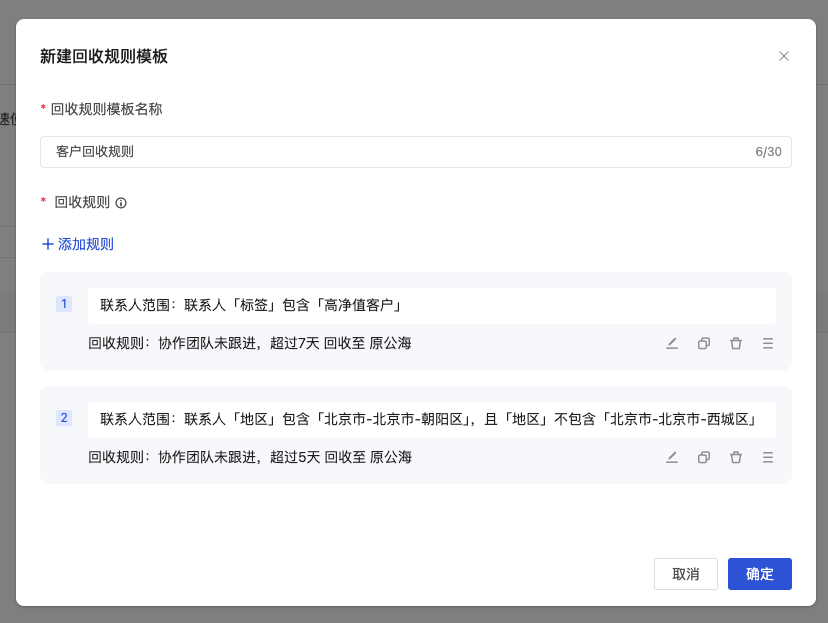Copy rule 2 using the duplicate icon

click(x=704, y=457)
